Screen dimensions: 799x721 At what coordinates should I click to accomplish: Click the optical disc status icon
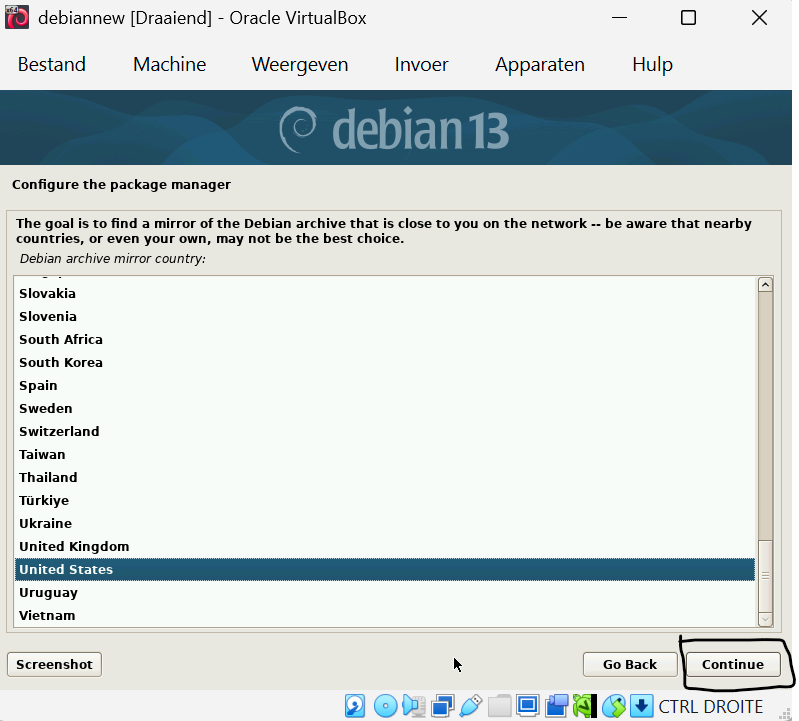pyautogui.click(x=385, y=706)
